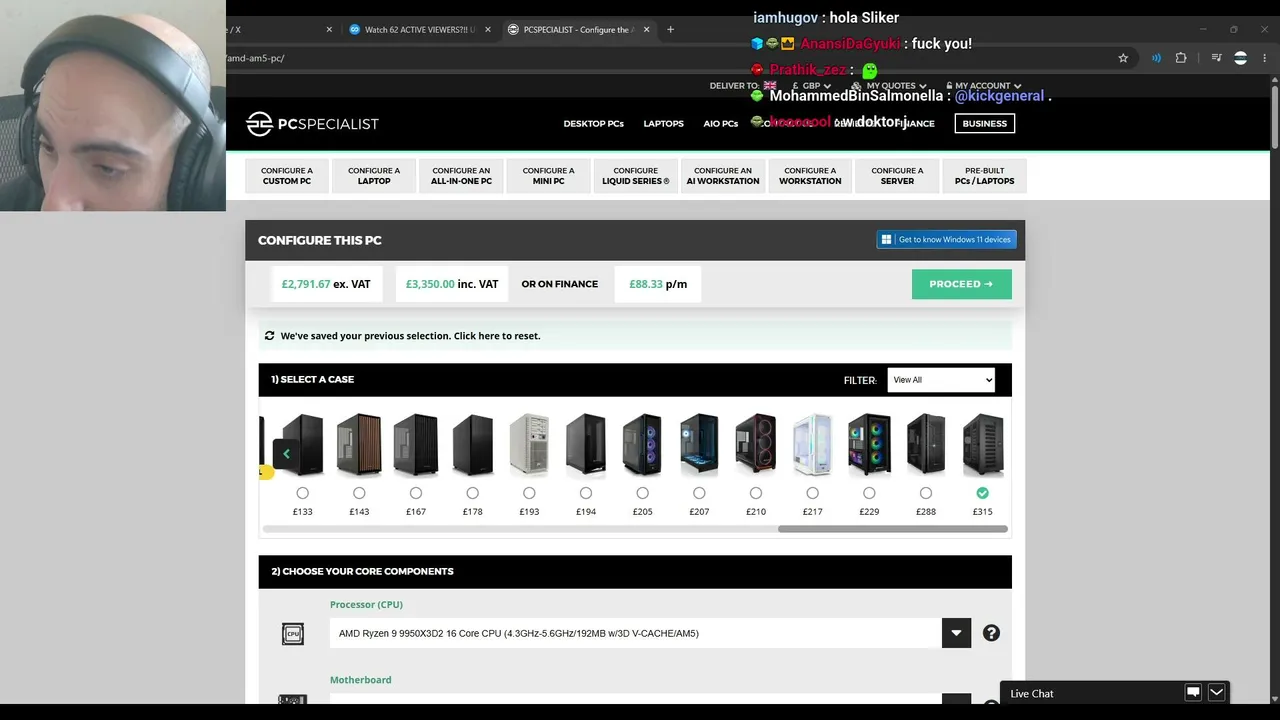Click the refresh icon by saved selection notice
The image size is (1280, 720).
point(269,336)
